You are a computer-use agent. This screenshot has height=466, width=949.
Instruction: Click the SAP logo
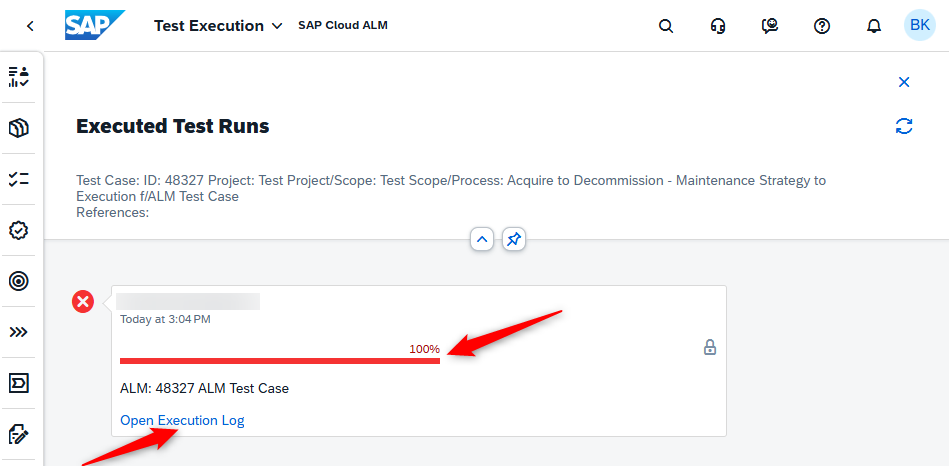(x=94, y=25)
